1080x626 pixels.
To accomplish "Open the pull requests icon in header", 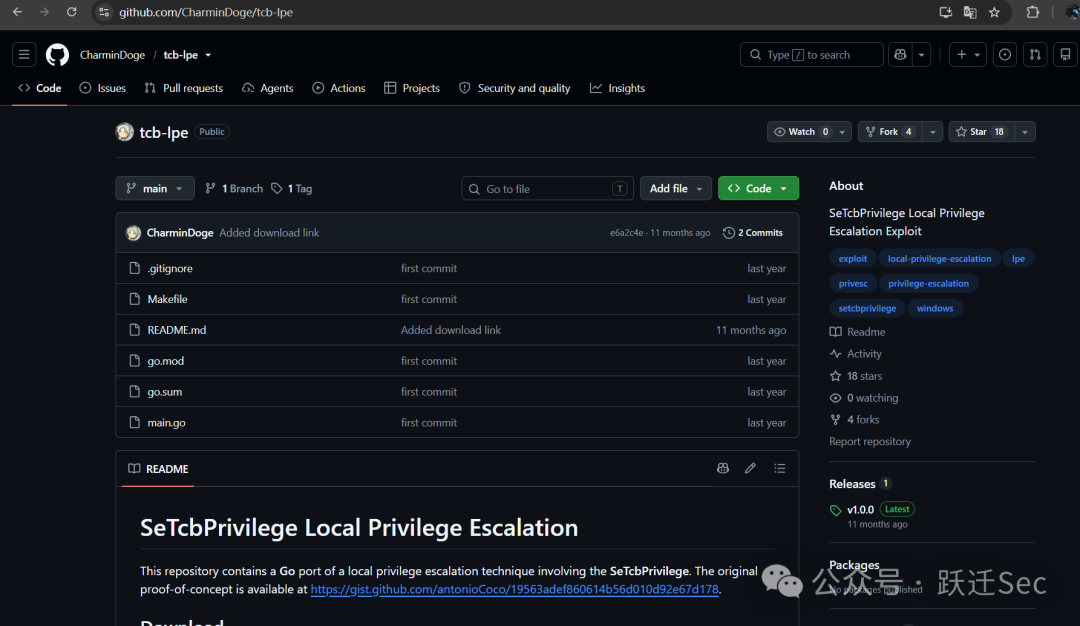I will pyautogui.click(x=1035, y=54).
